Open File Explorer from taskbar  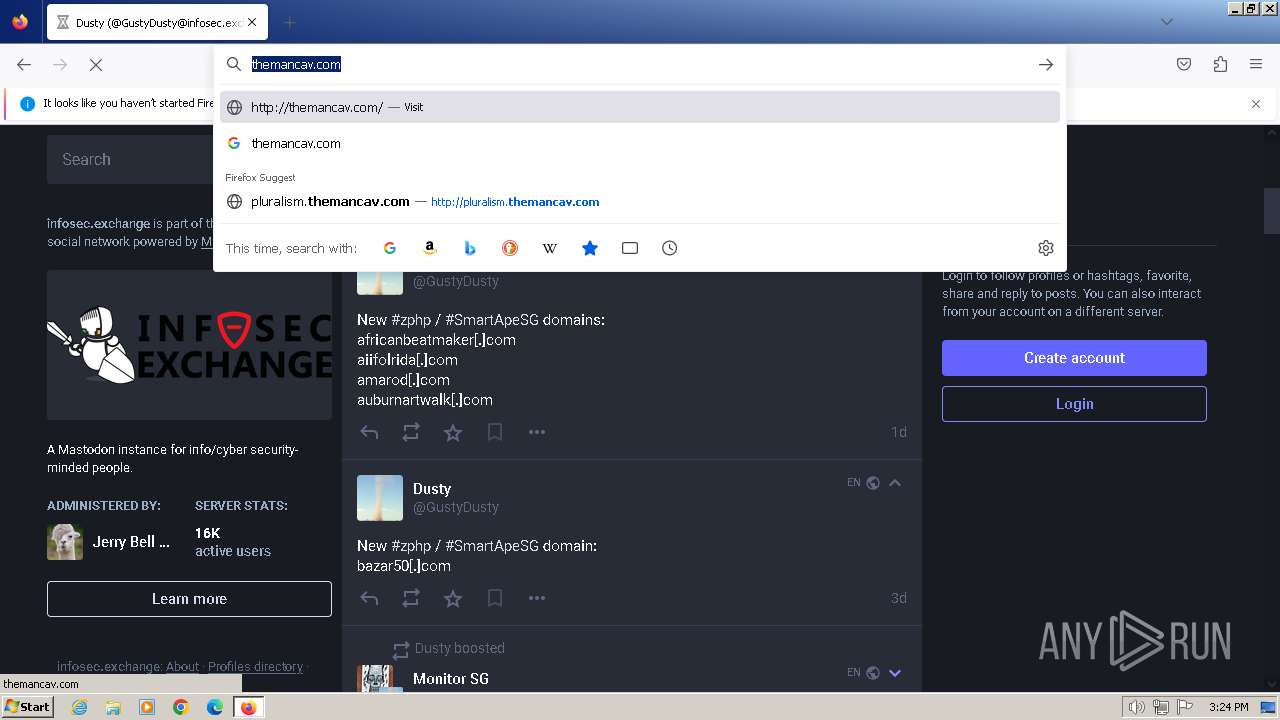click(113, 707)
